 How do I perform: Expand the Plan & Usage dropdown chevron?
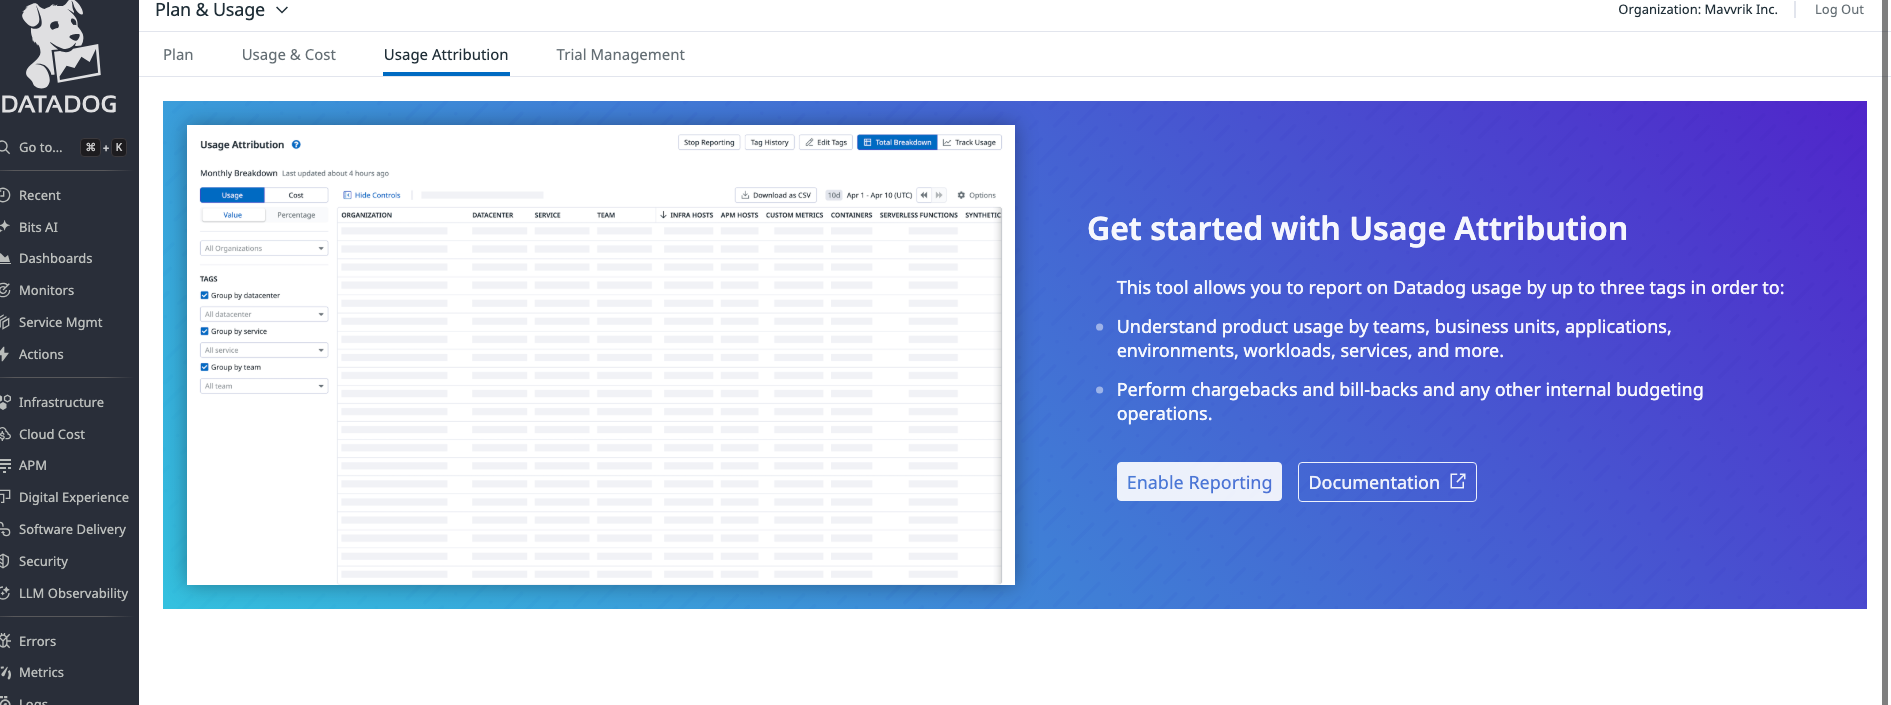click(282, 10)
